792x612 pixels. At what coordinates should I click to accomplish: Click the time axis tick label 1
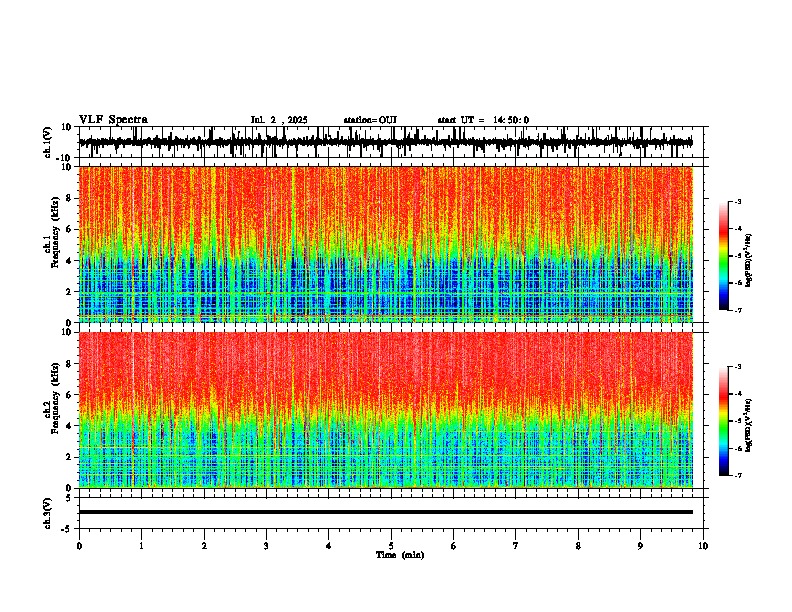(141, 546)
